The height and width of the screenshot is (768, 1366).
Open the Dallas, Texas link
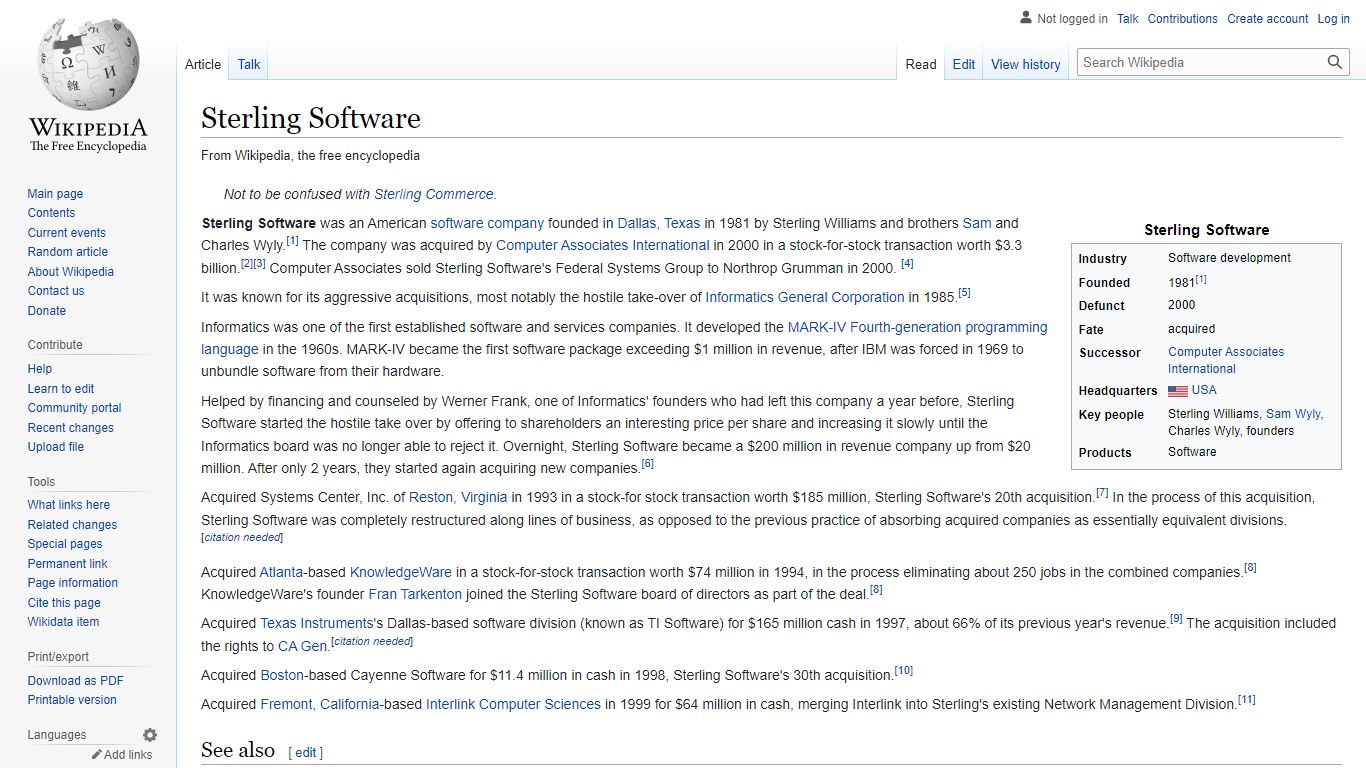659,223
